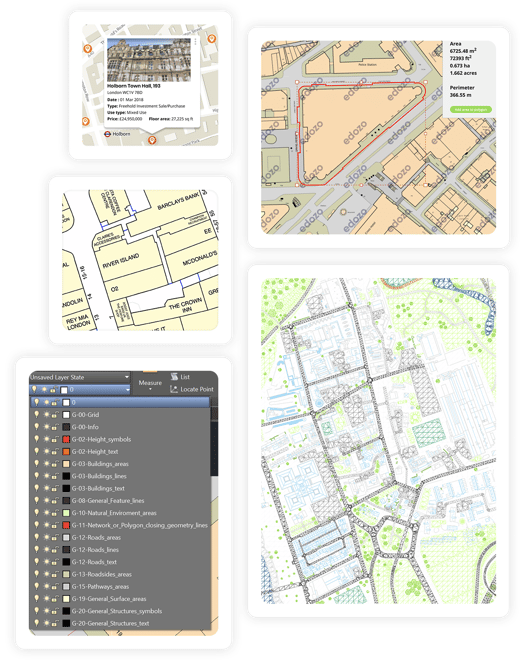Click the freeze sun icon for G-15-Pathways_areas
Screen dimensions: 525x669
point(46,586)
